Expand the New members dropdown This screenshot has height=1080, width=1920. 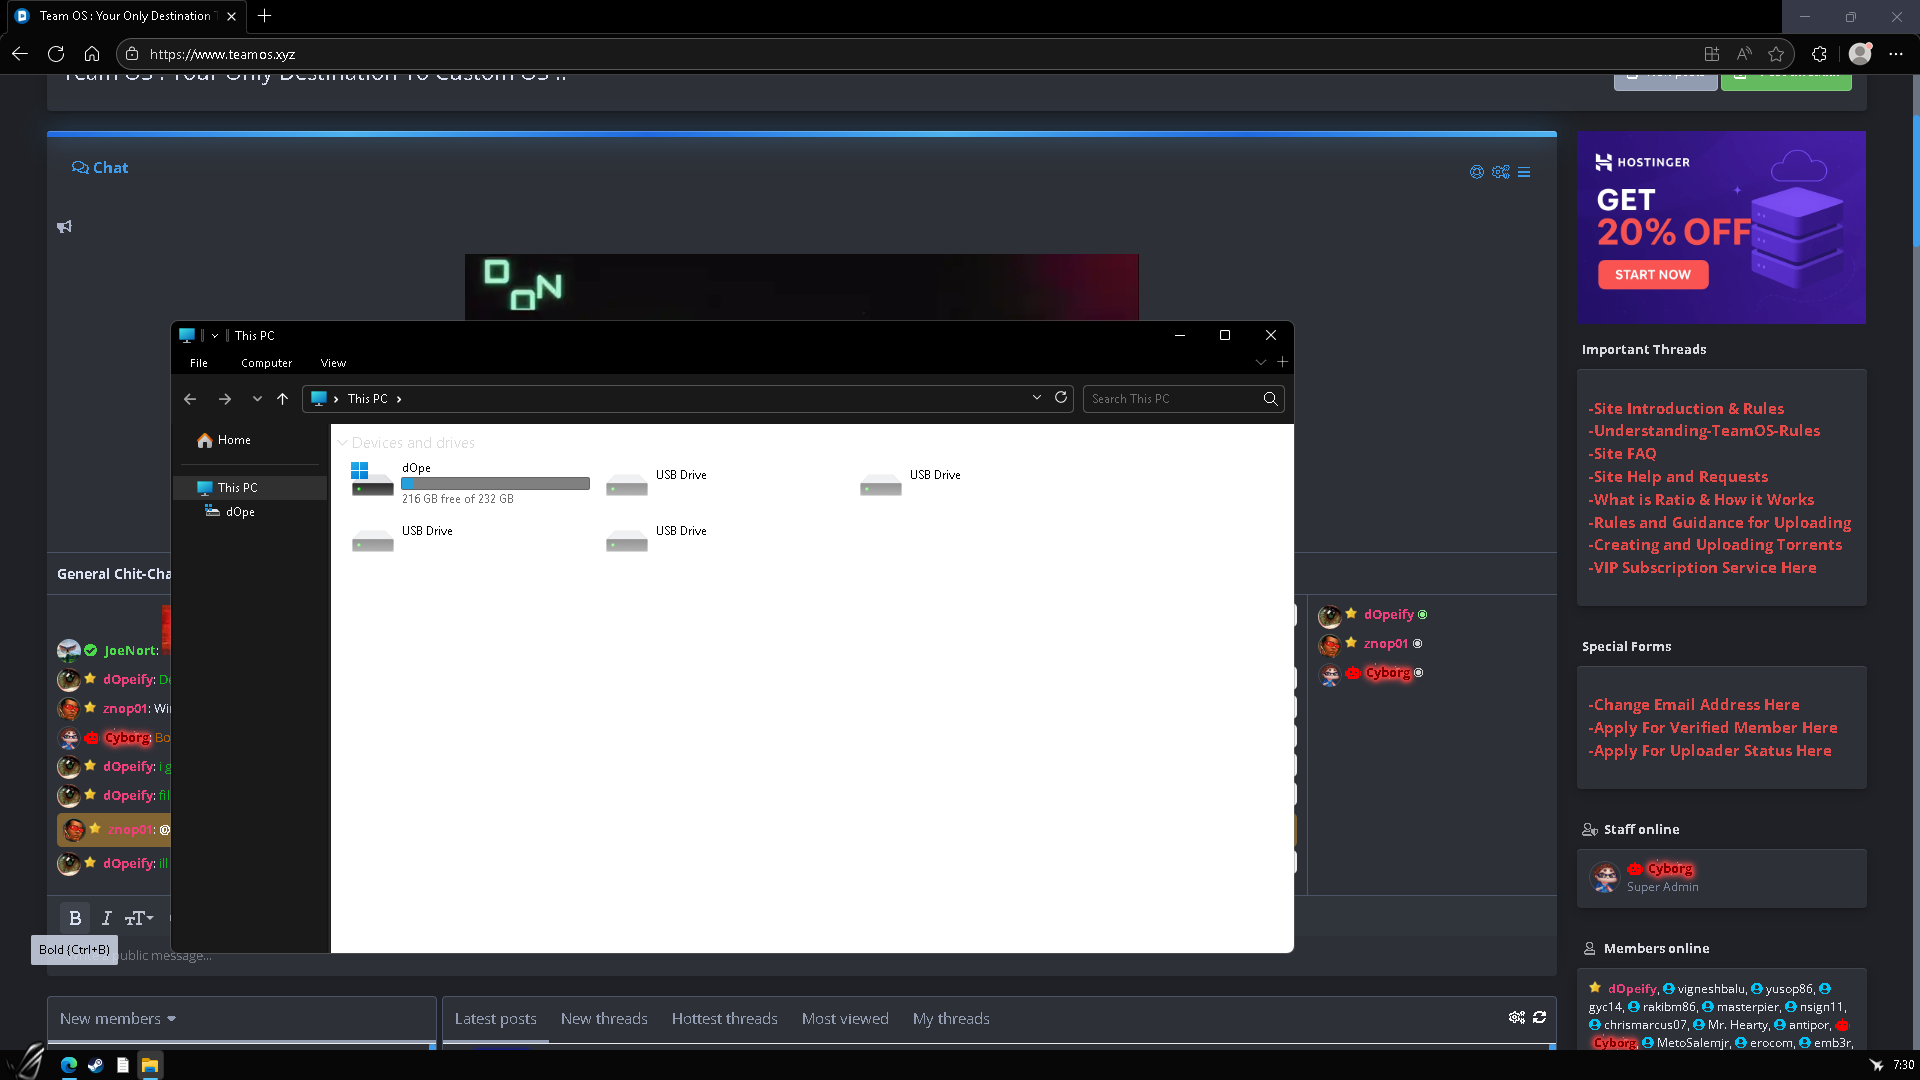(118, 1019)
